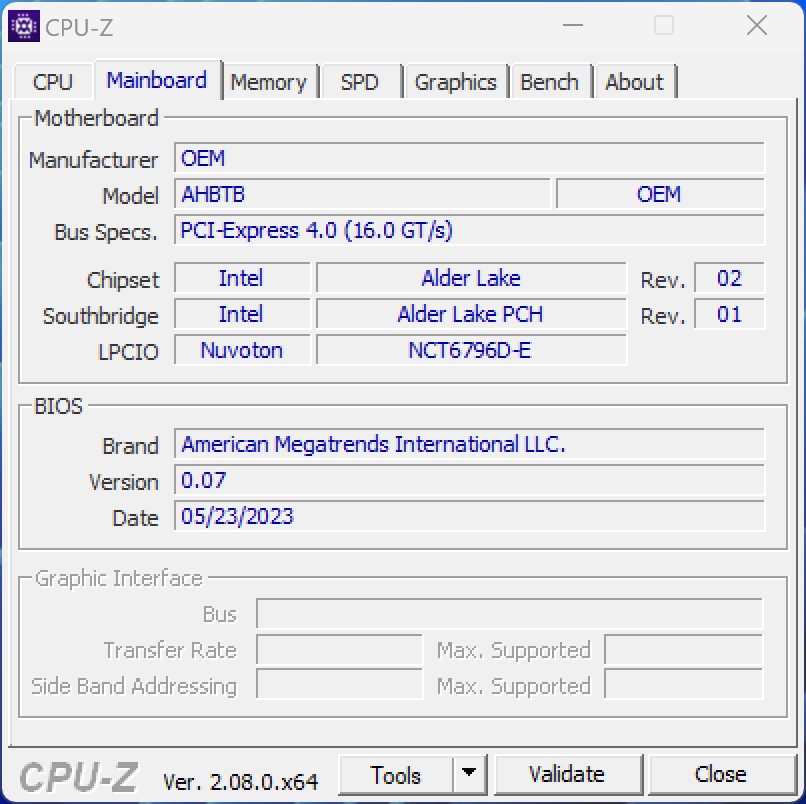
Task: Click the LPCIO NCT6796D-E field
Action: pos(470,350)
